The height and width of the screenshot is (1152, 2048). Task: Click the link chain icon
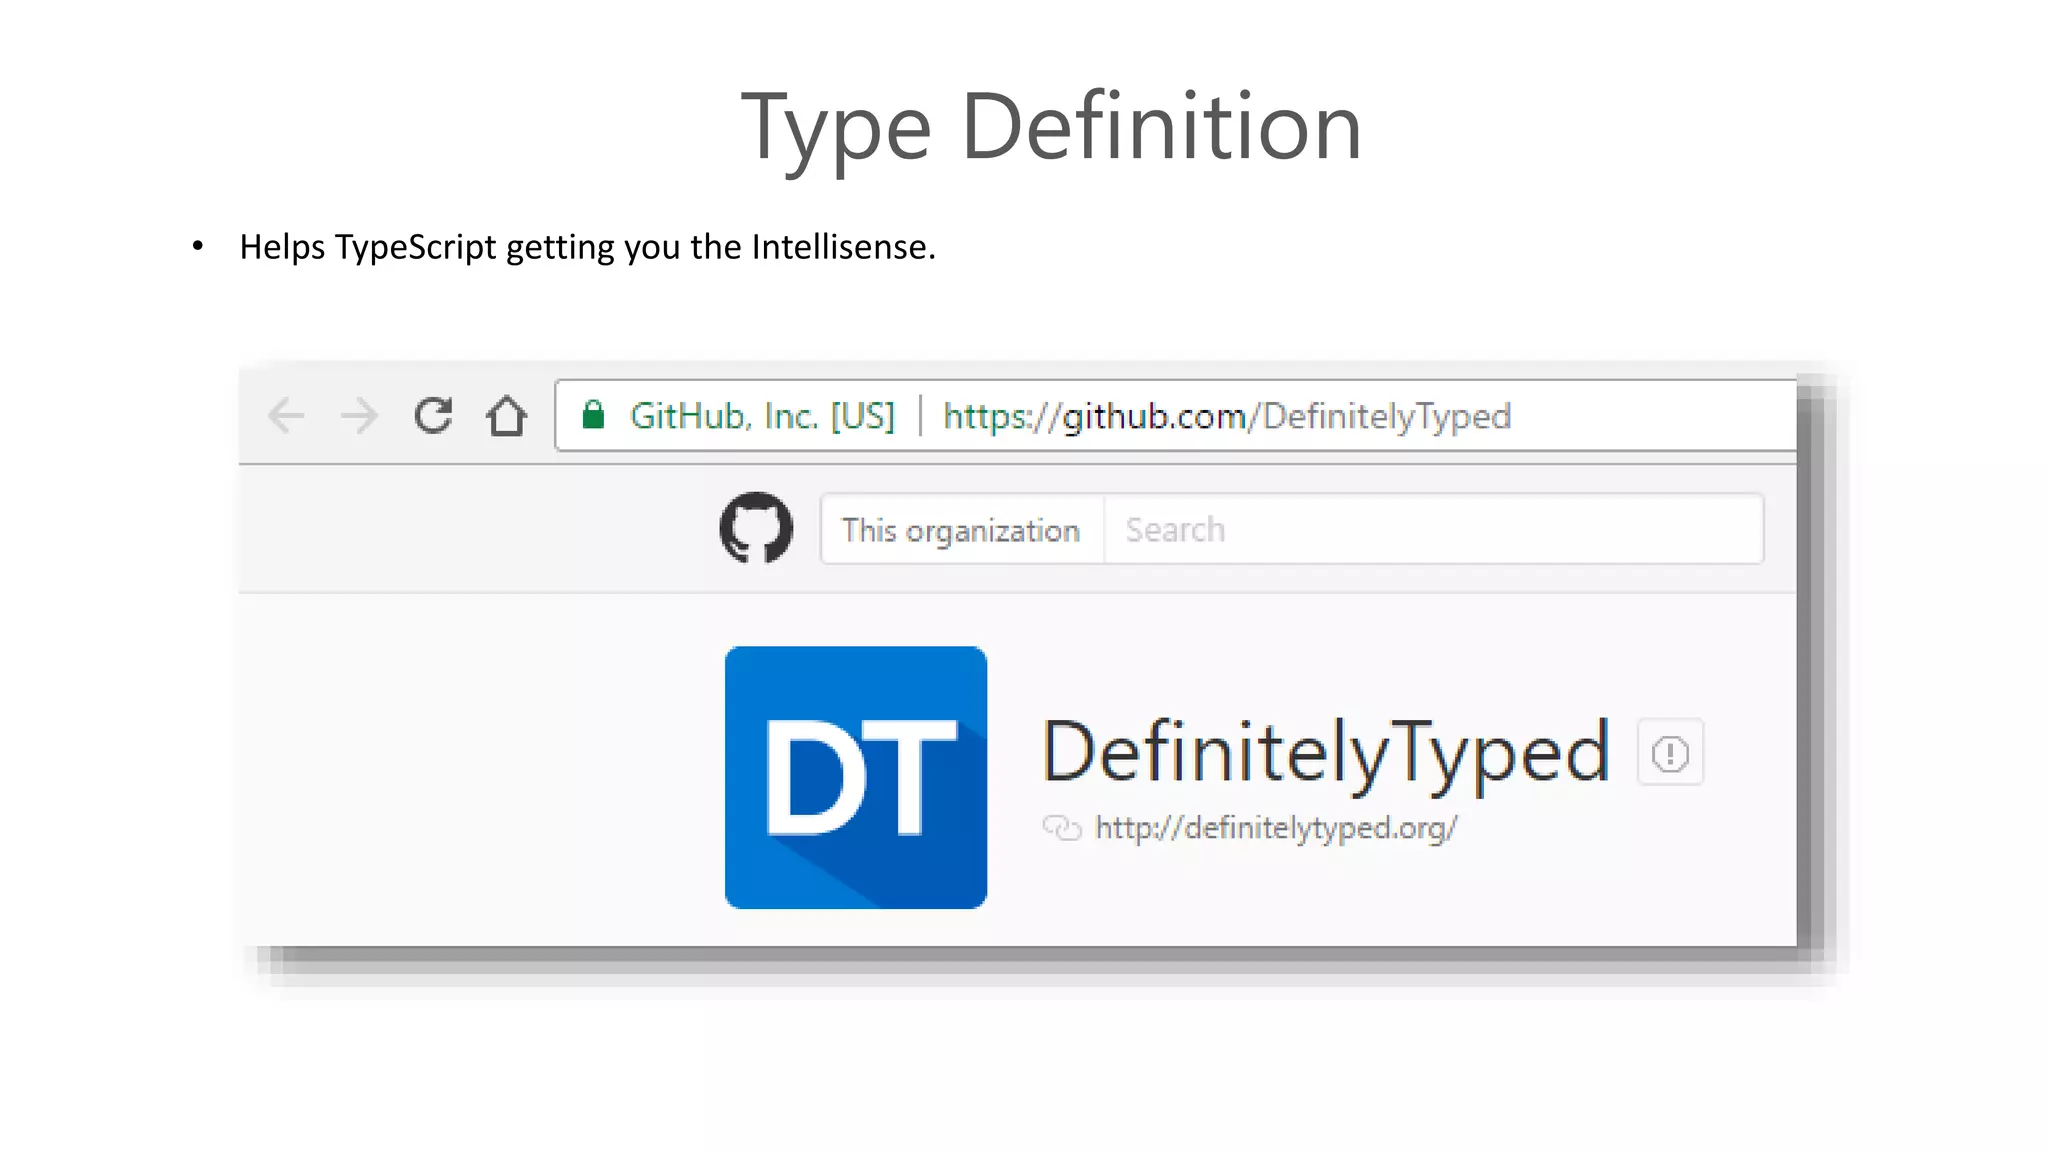point(1061,828)
